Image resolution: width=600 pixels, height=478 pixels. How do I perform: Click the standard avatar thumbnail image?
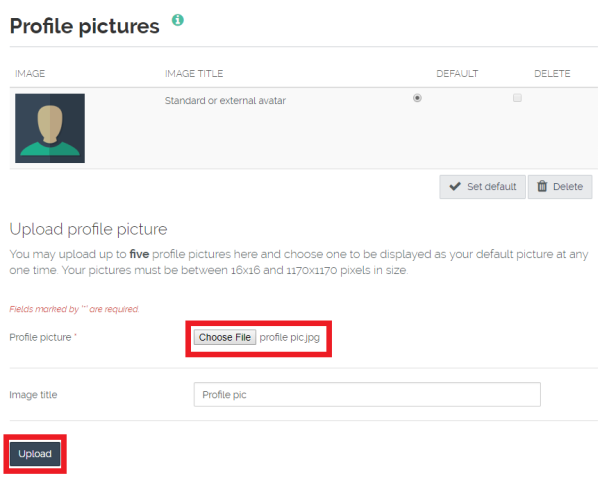coord(50,128)
